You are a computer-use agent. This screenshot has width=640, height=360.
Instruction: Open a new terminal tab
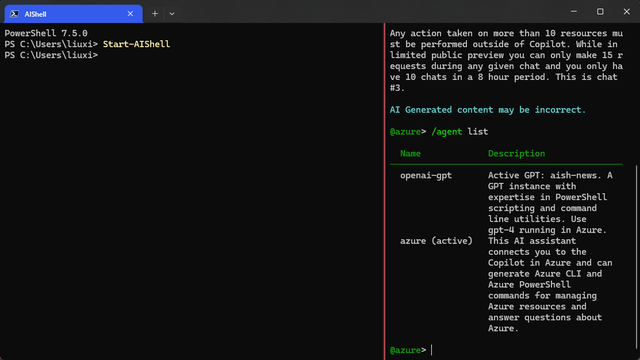pos(155,14)
